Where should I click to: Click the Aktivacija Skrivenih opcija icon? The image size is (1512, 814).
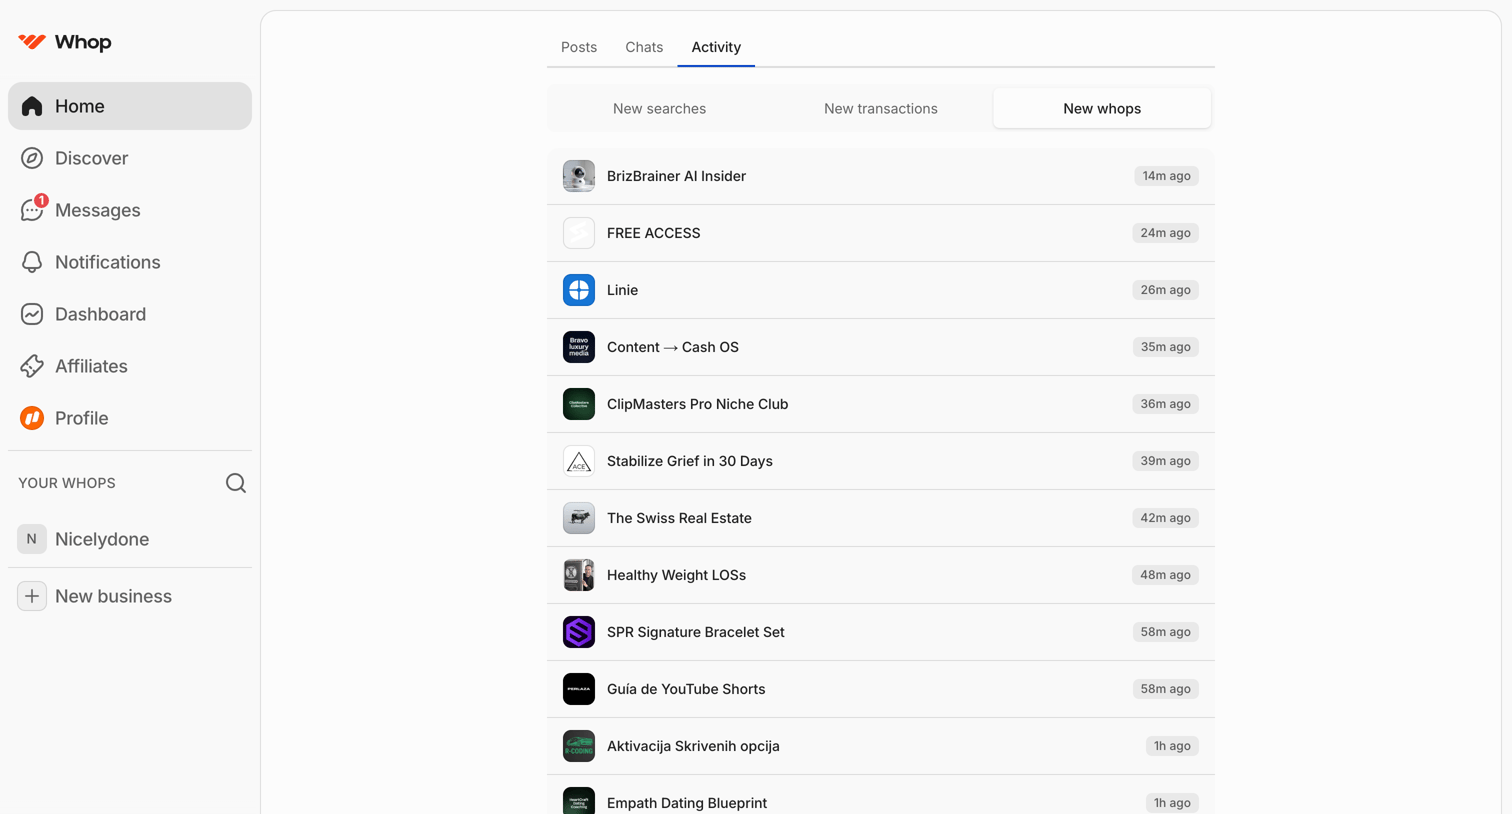(579, 746)
